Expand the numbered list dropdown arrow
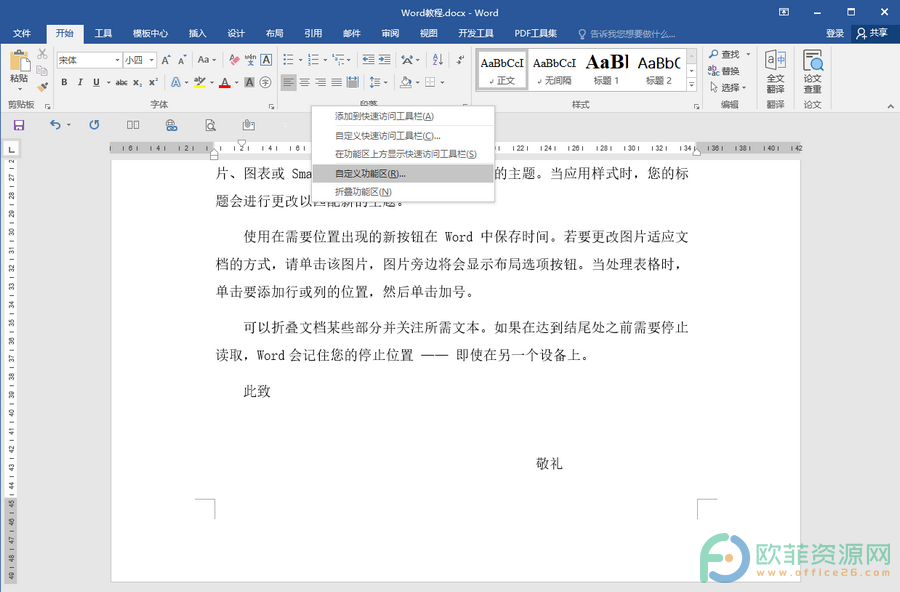 [x=325, y=60]
